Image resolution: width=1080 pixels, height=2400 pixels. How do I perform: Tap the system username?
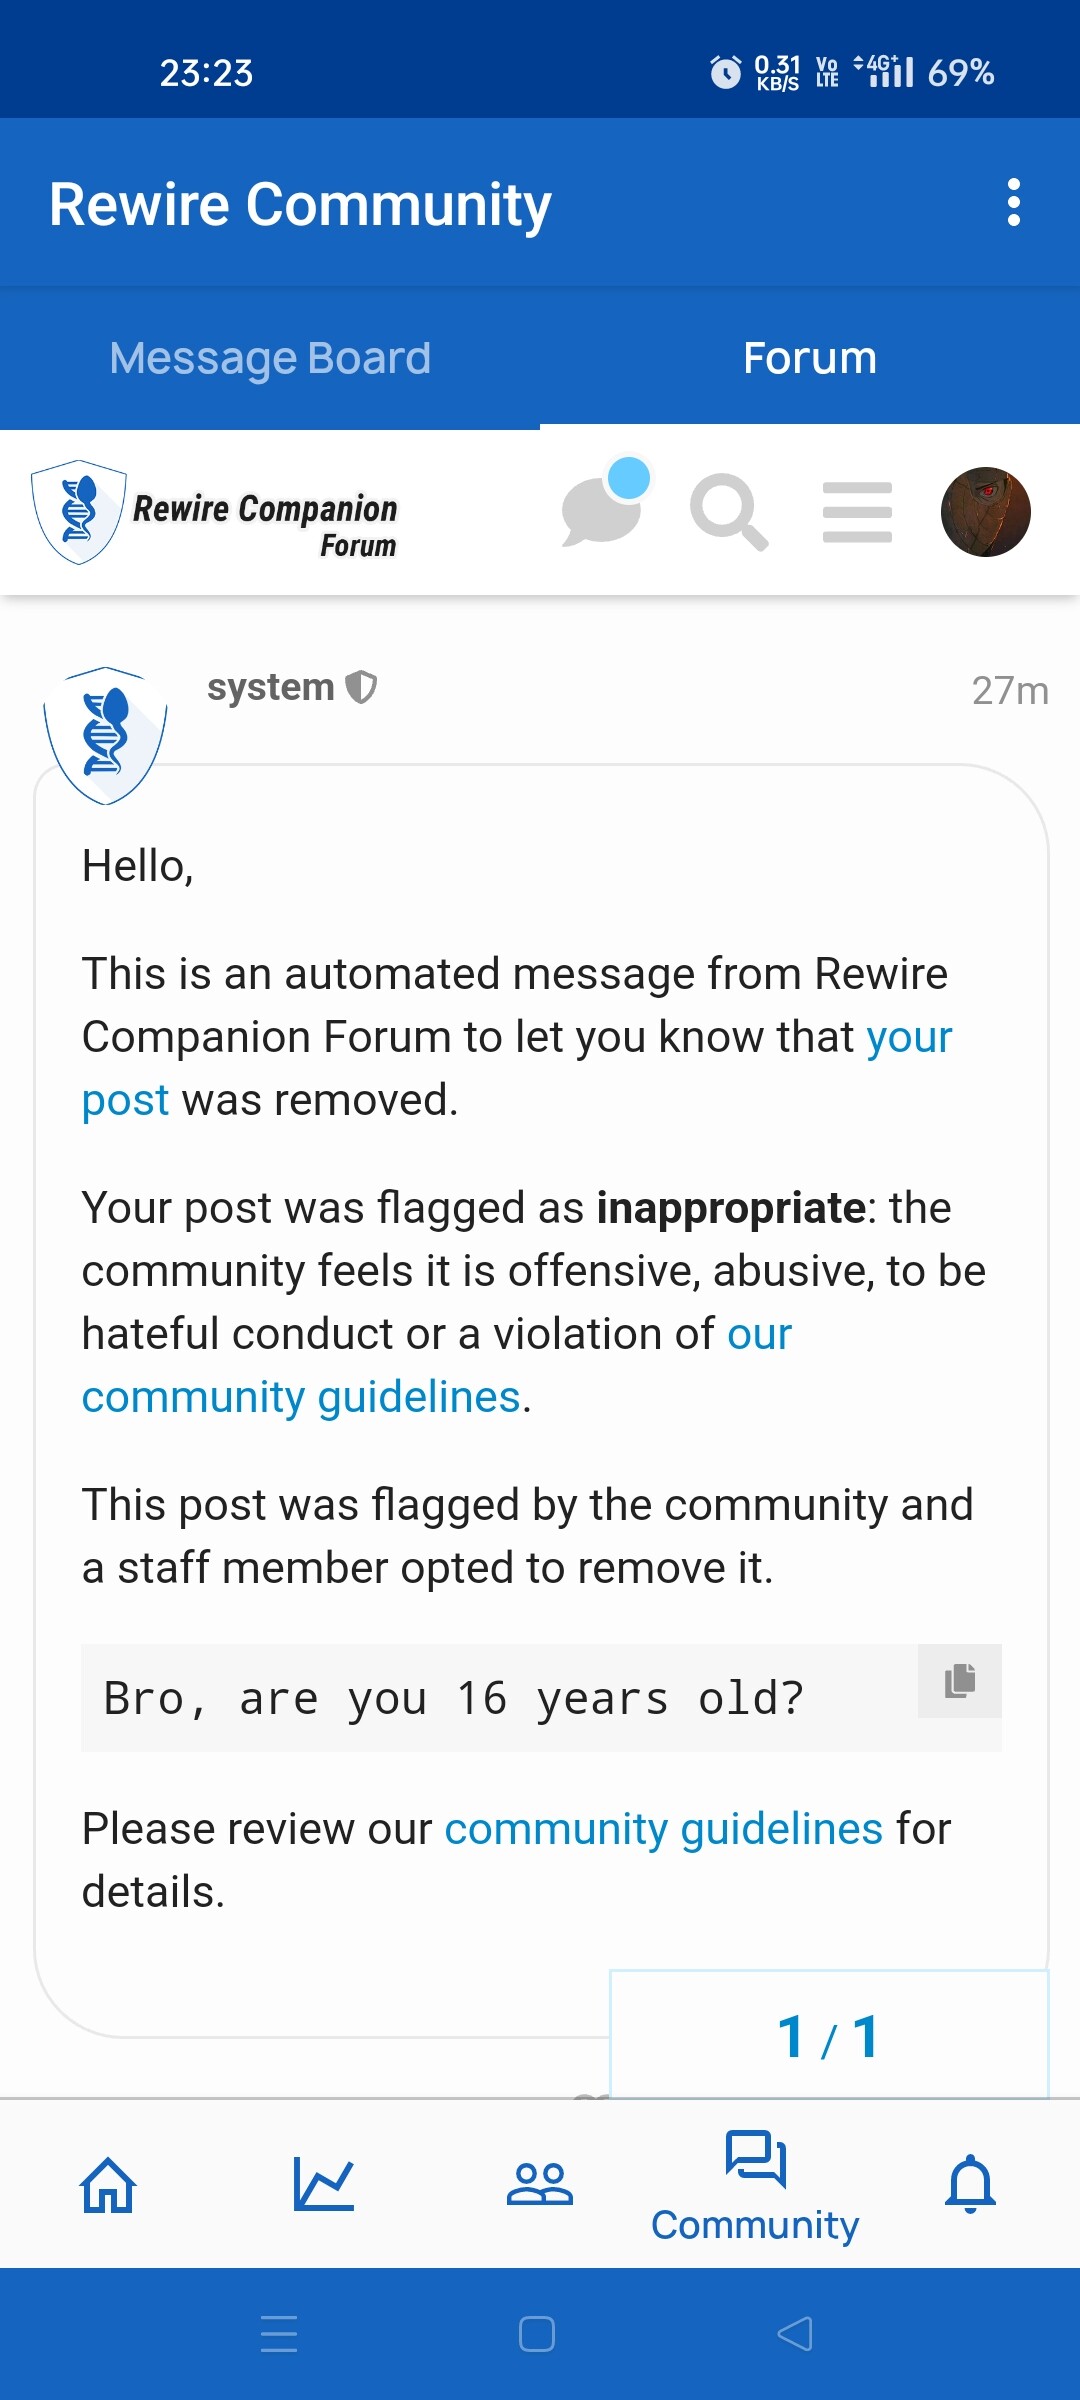(x=270, y=687)
